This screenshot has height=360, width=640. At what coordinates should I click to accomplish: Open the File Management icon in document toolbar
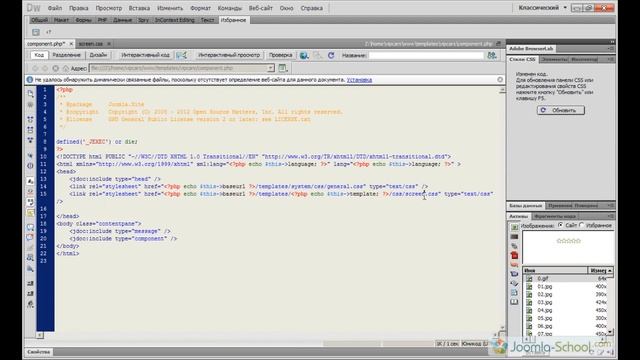(x=492, y=55)
